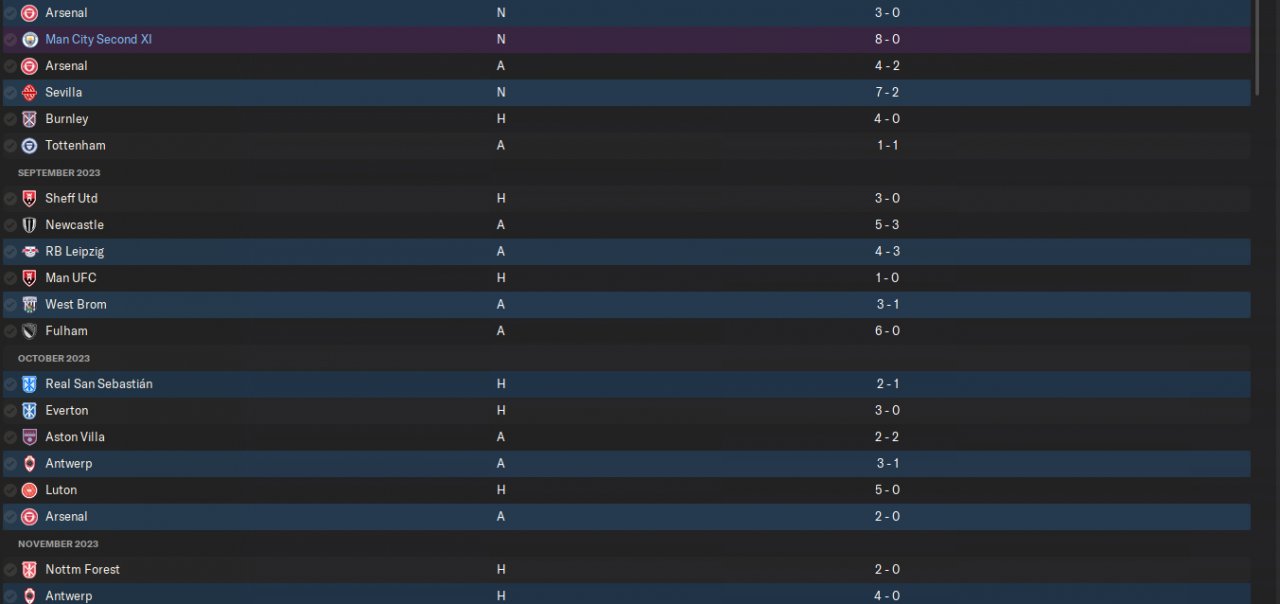1280x604 pixels.
Task: Open the 8 - 0 result against Man City Second XI
Action: (888, 40)
